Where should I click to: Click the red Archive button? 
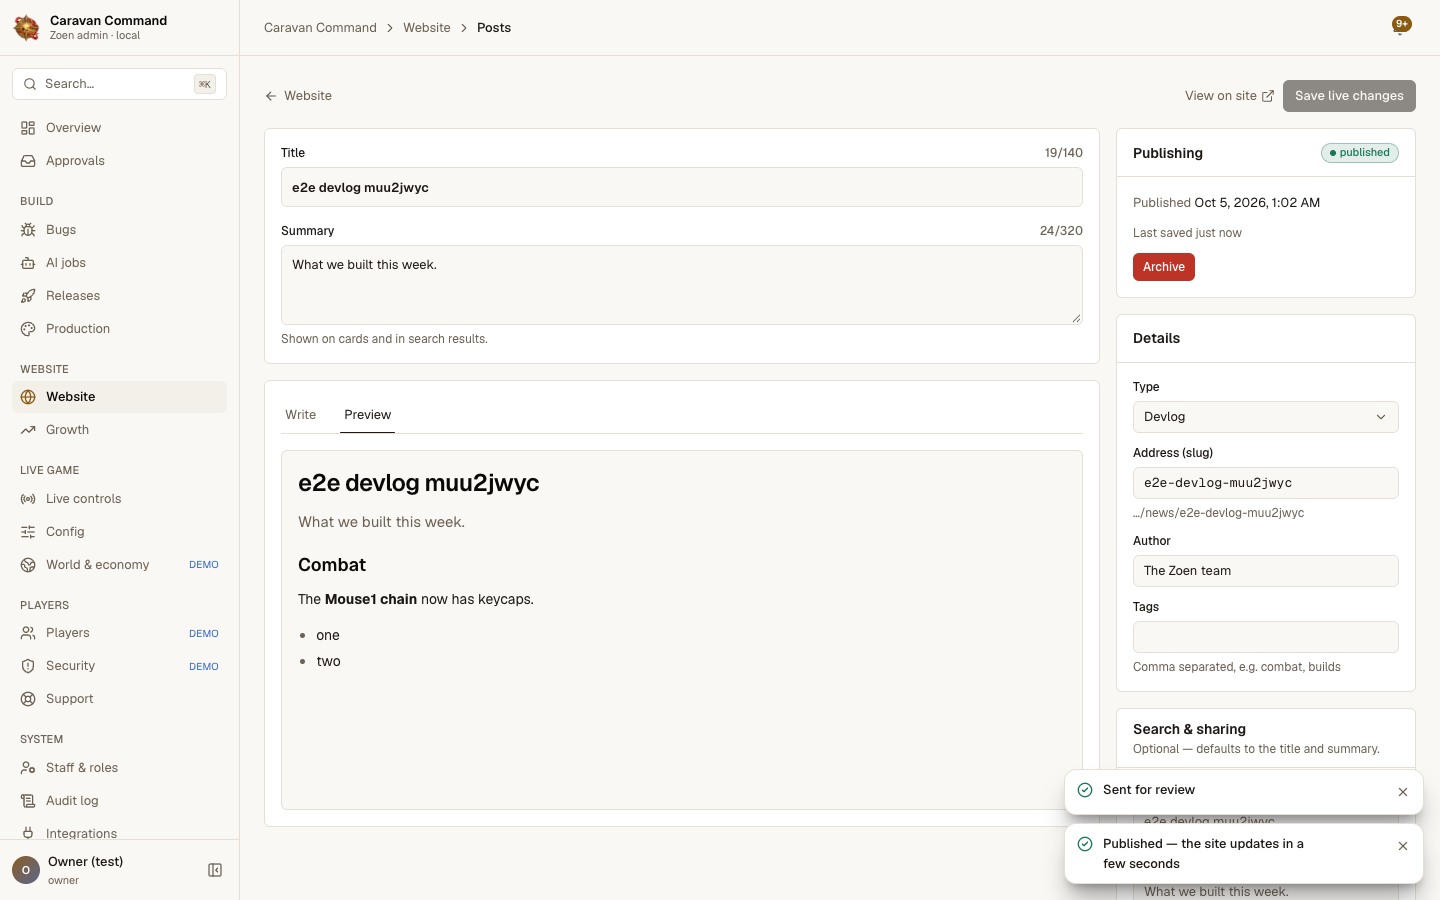point(1164,267)
